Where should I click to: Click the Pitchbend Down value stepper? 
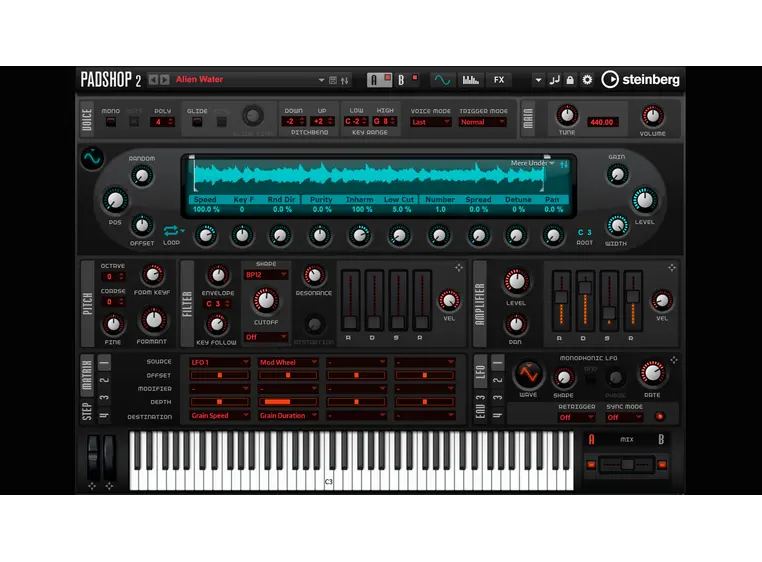click(294, 122)
